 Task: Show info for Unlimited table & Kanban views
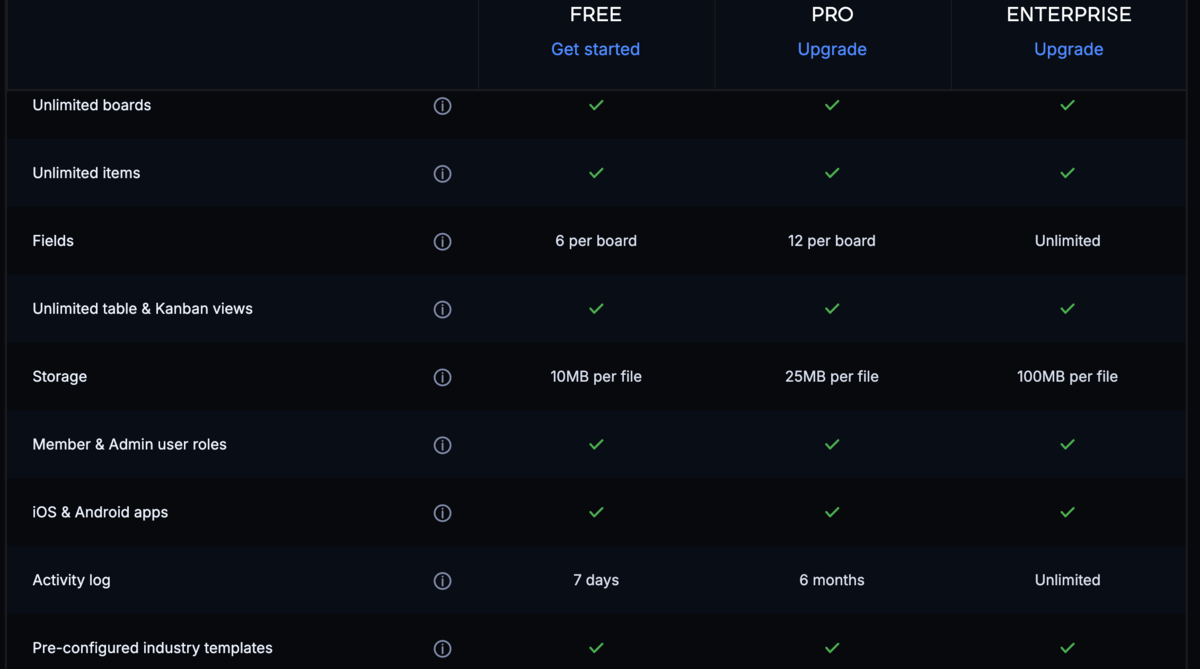click(442, 310)
